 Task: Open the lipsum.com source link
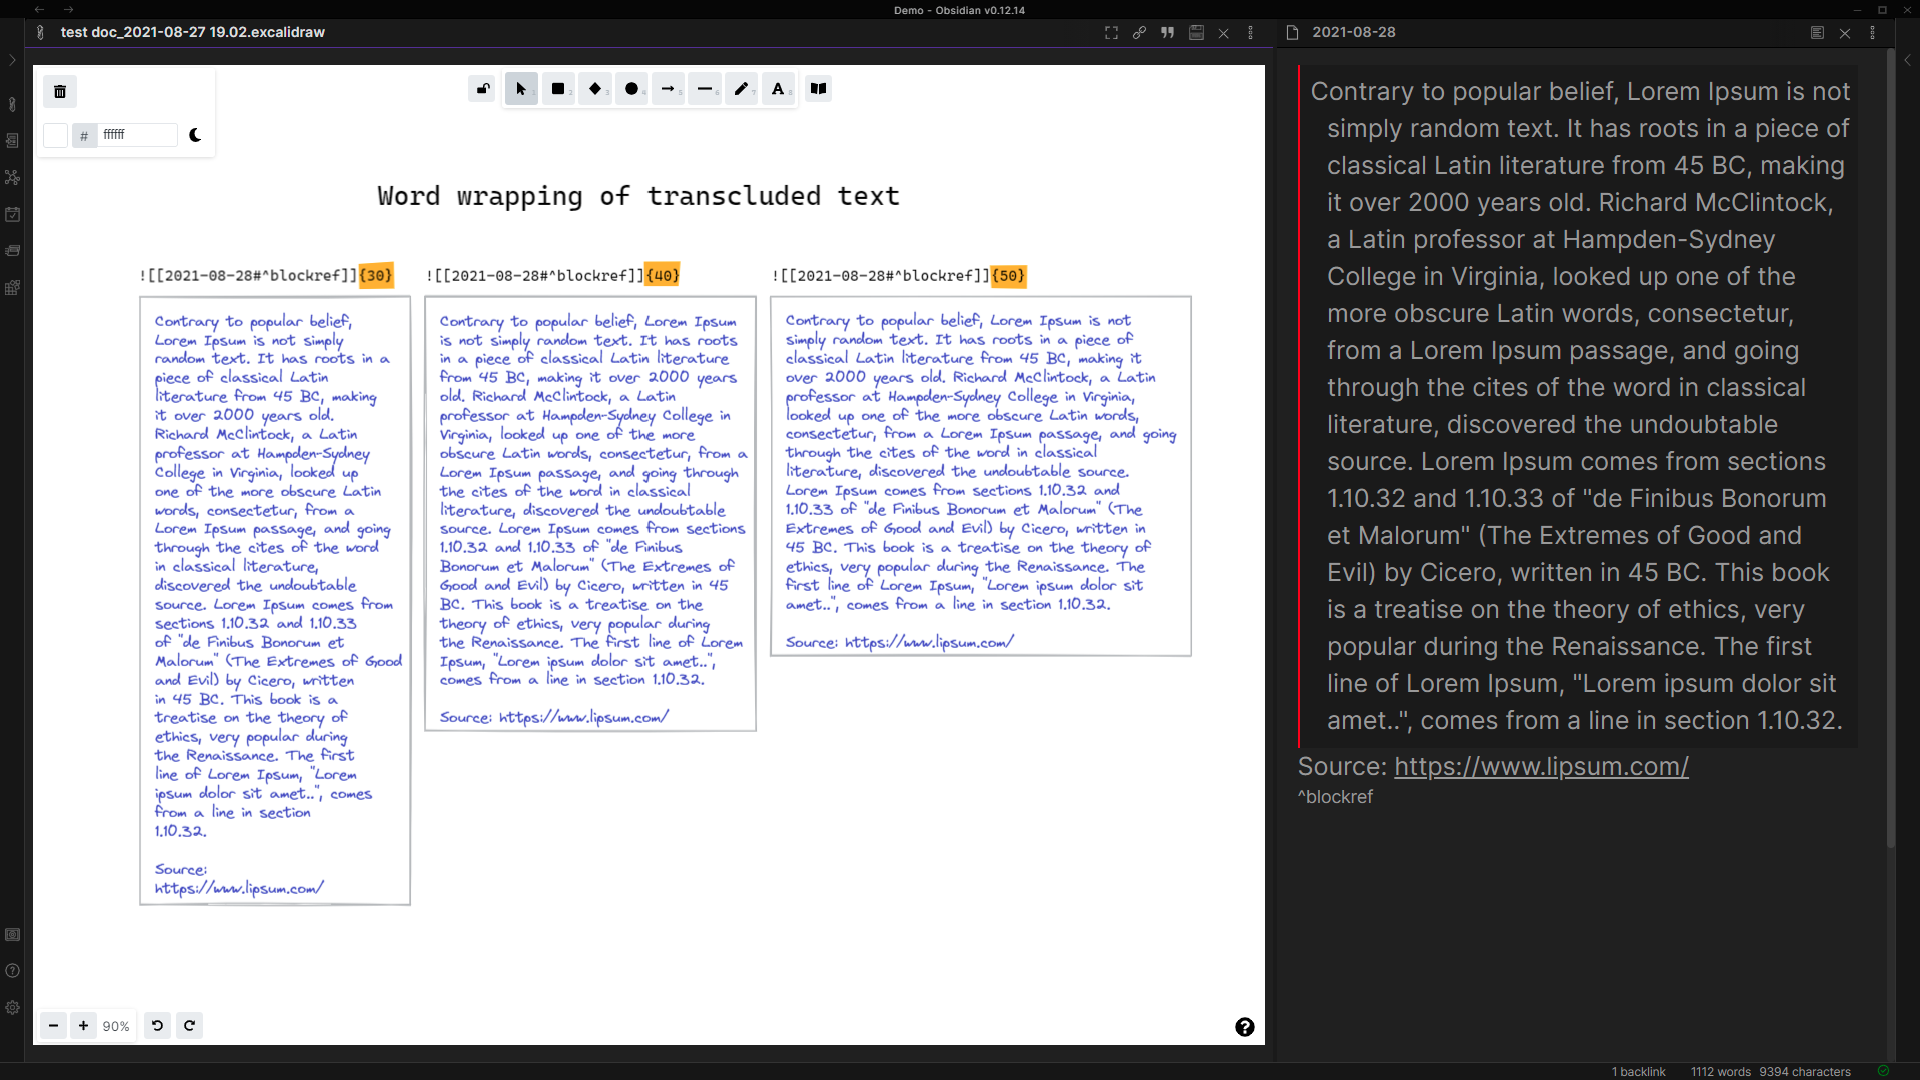[1540, 767]
